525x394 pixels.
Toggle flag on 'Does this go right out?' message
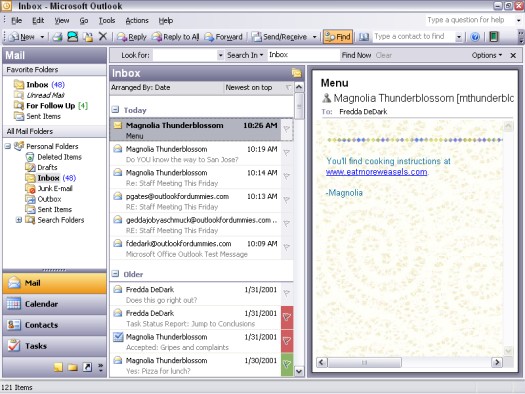287,293
